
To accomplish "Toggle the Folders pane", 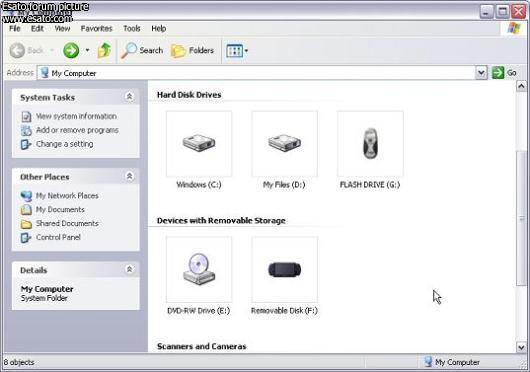I will point(192,51).
